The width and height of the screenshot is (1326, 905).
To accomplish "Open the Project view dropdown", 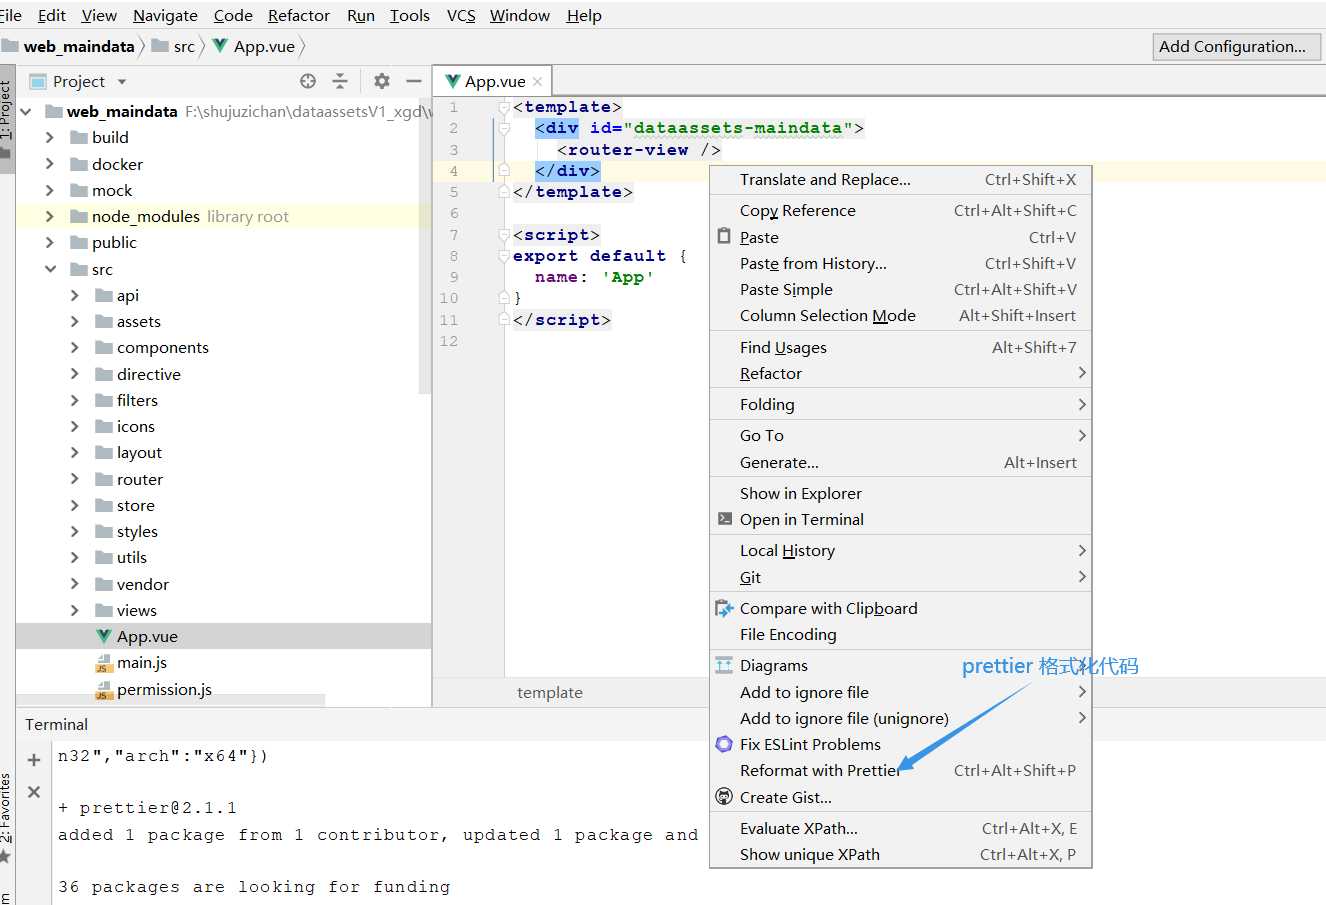I will pyautogui.click(x=122, y=82).
